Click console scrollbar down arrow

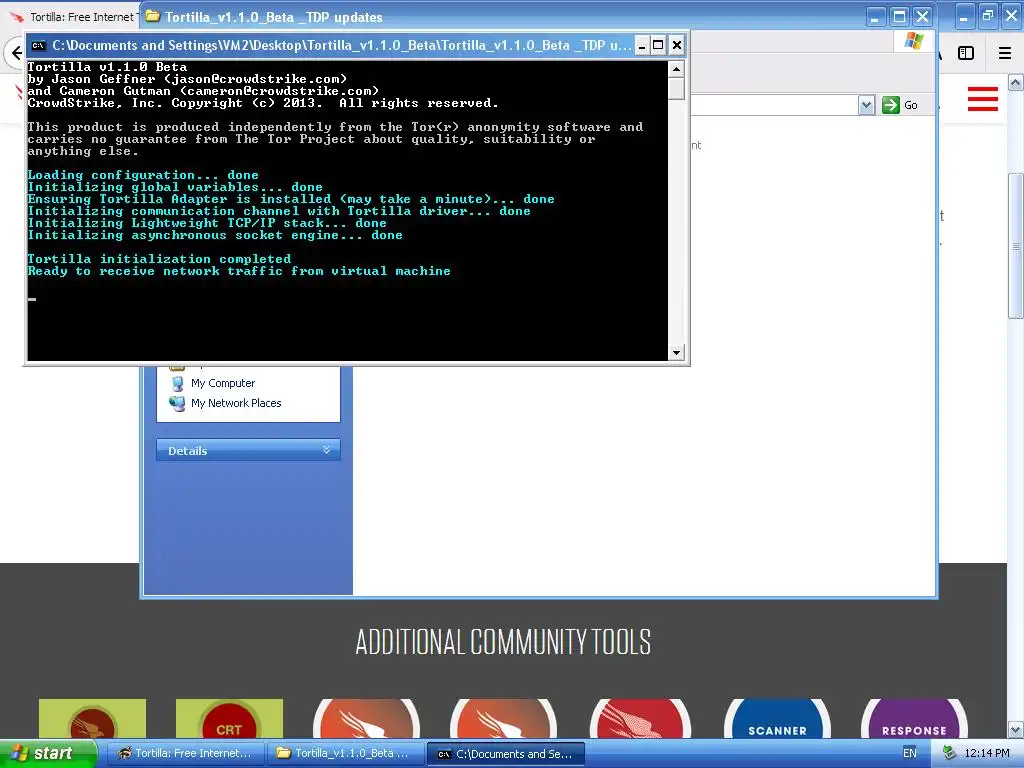click(x=676, y=353)
